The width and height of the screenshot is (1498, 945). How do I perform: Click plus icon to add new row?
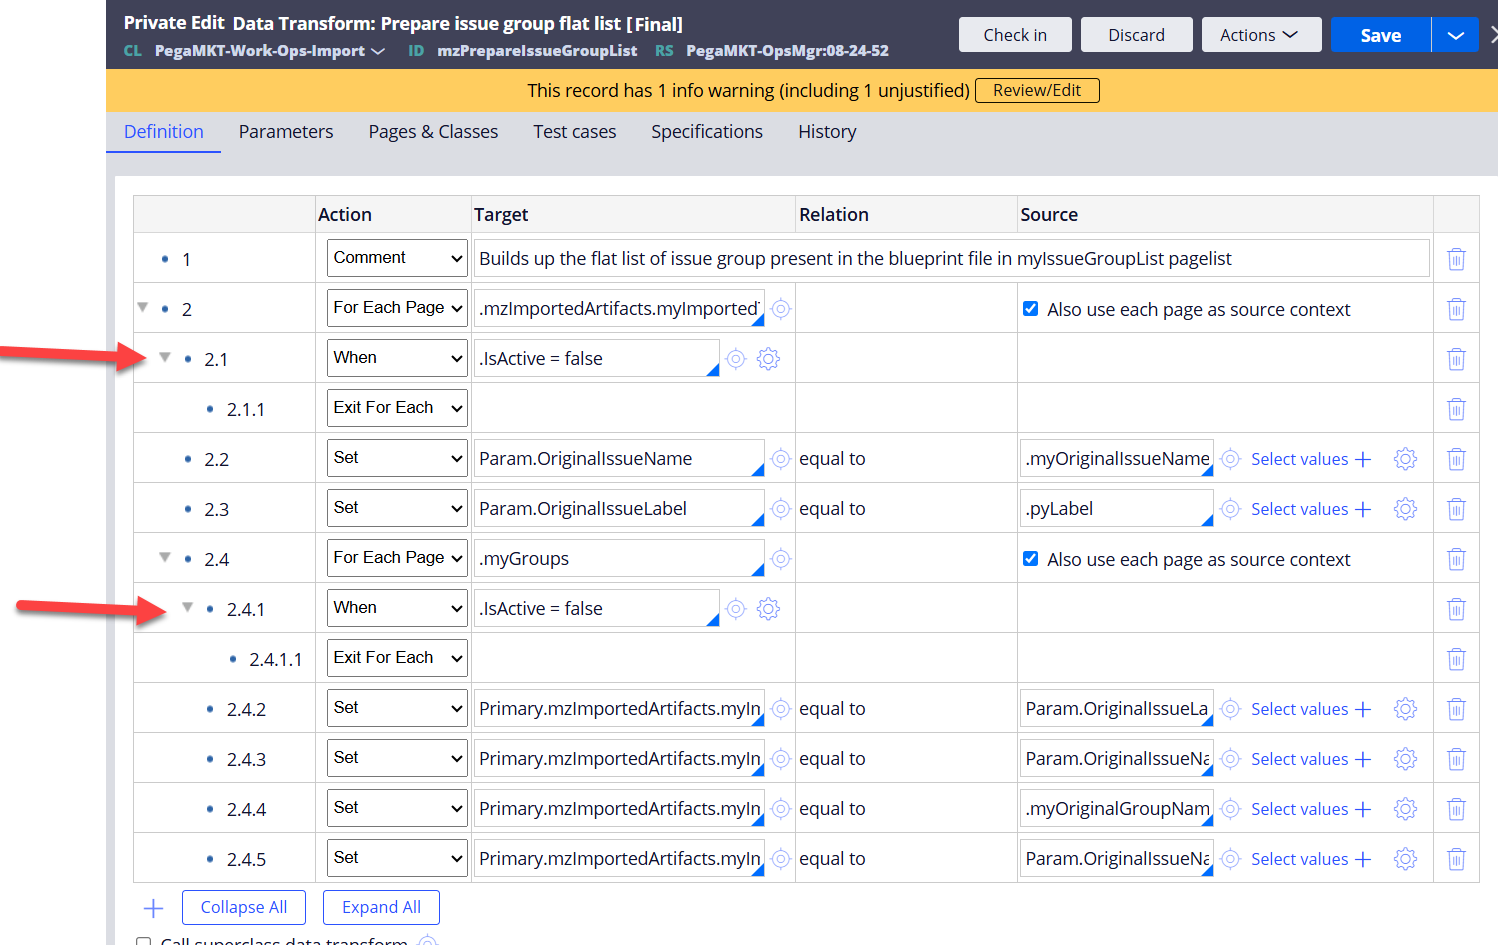tap(153, 908)
